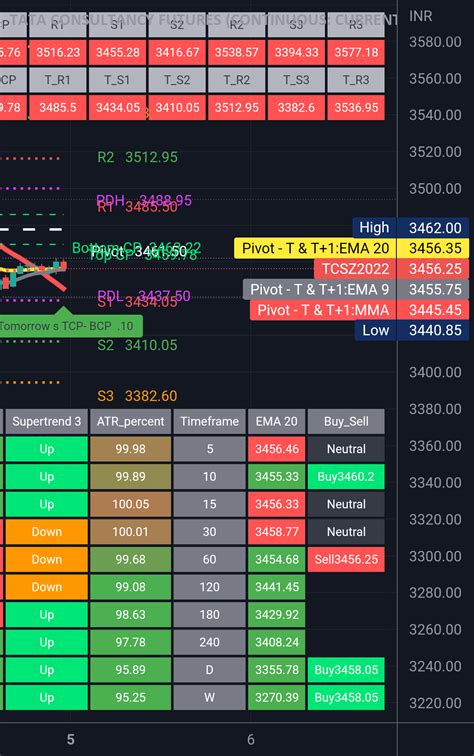Click the INR currency label
The image size is (474, 756).
(x=420, y=16)
